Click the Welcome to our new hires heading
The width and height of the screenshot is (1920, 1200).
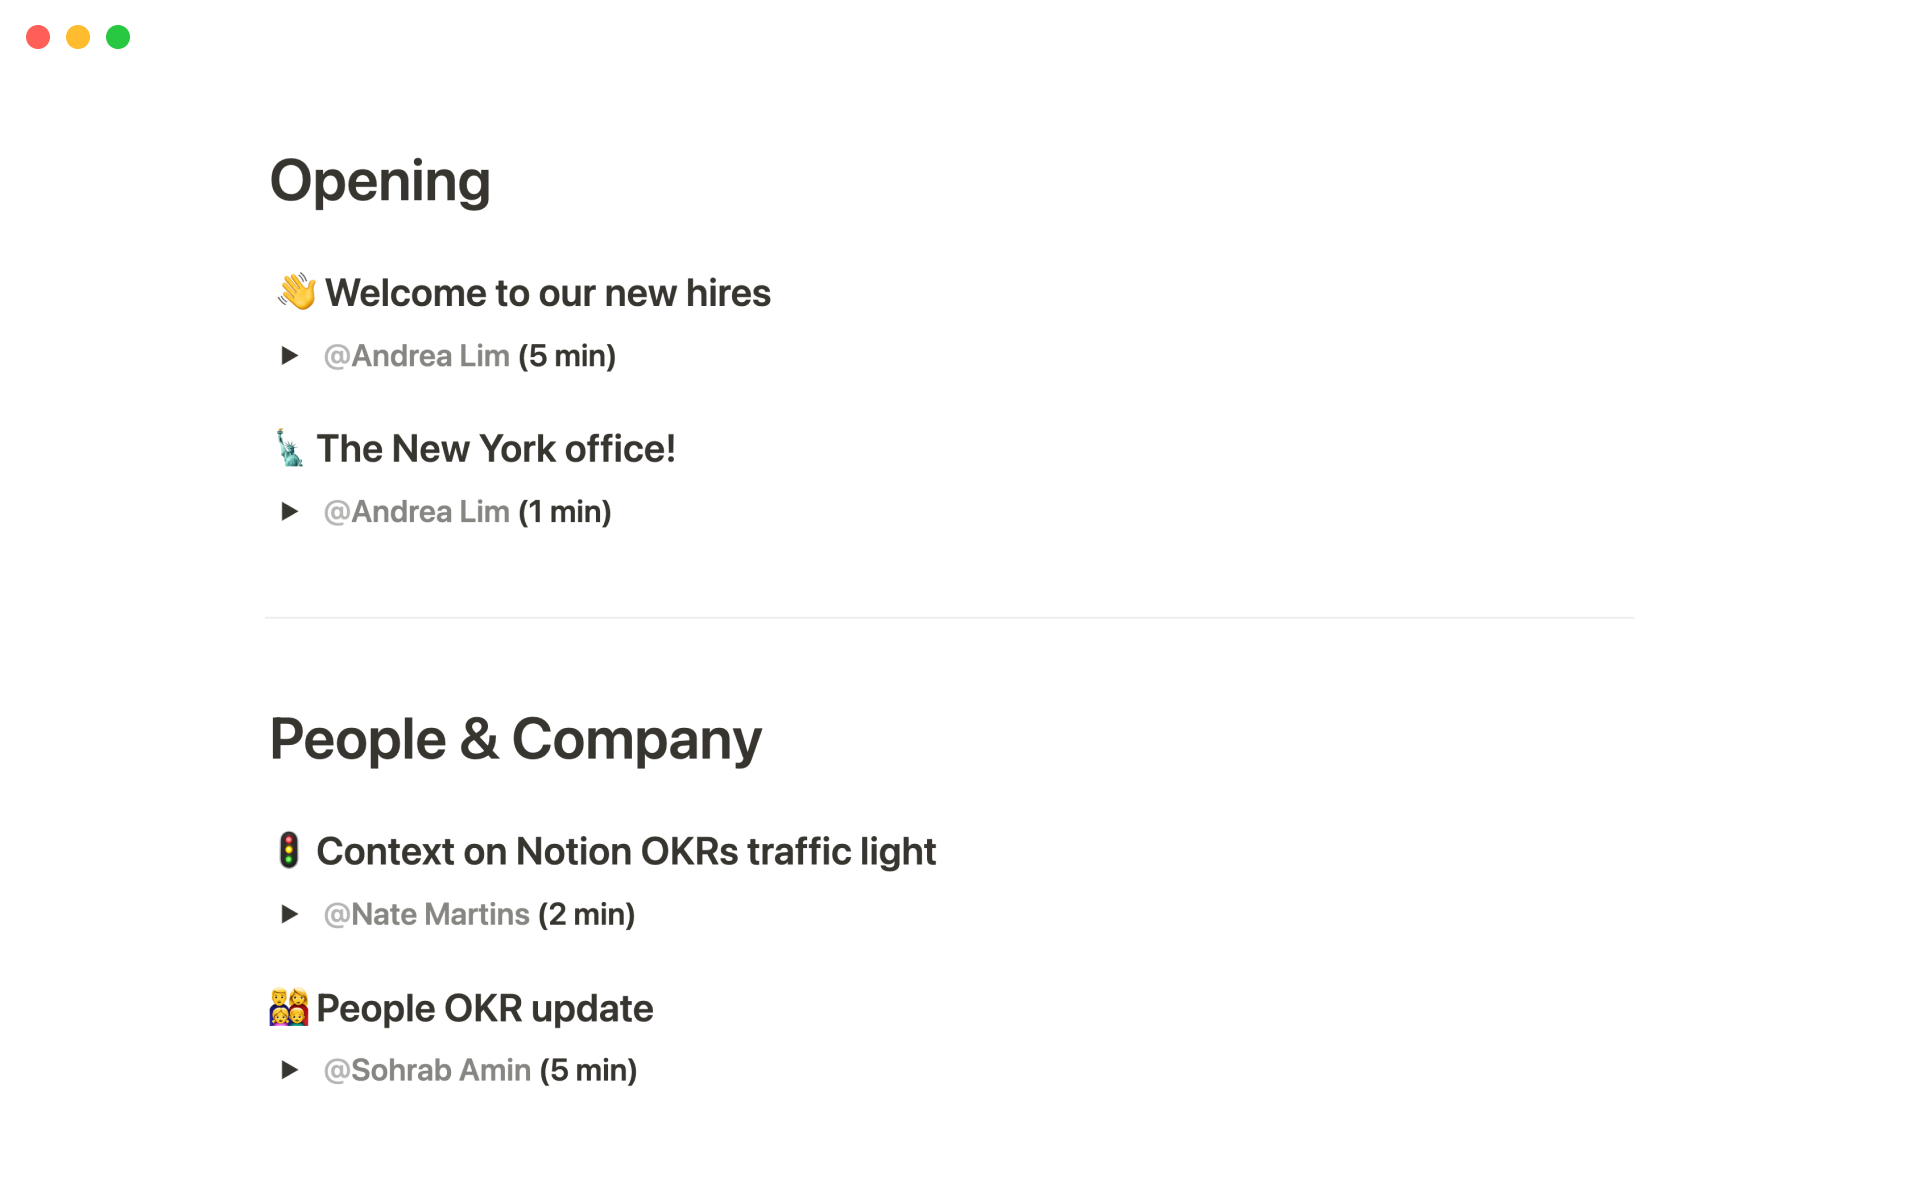click(x=548, y=293)
